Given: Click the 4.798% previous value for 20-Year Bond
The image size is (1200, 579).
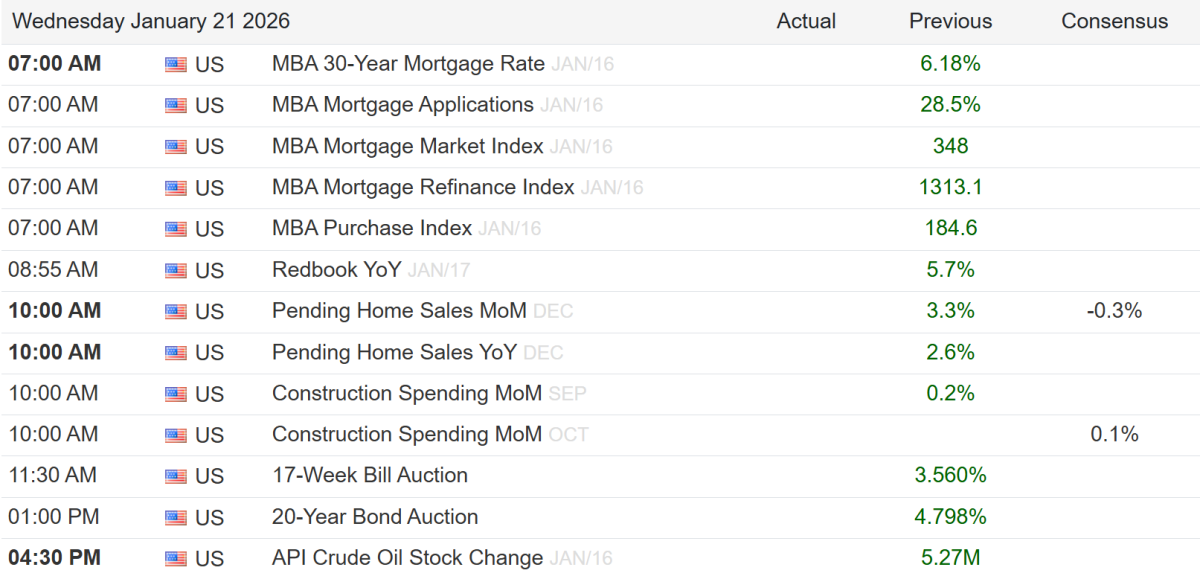Looking at the screenshot, I should pos(950,517).
